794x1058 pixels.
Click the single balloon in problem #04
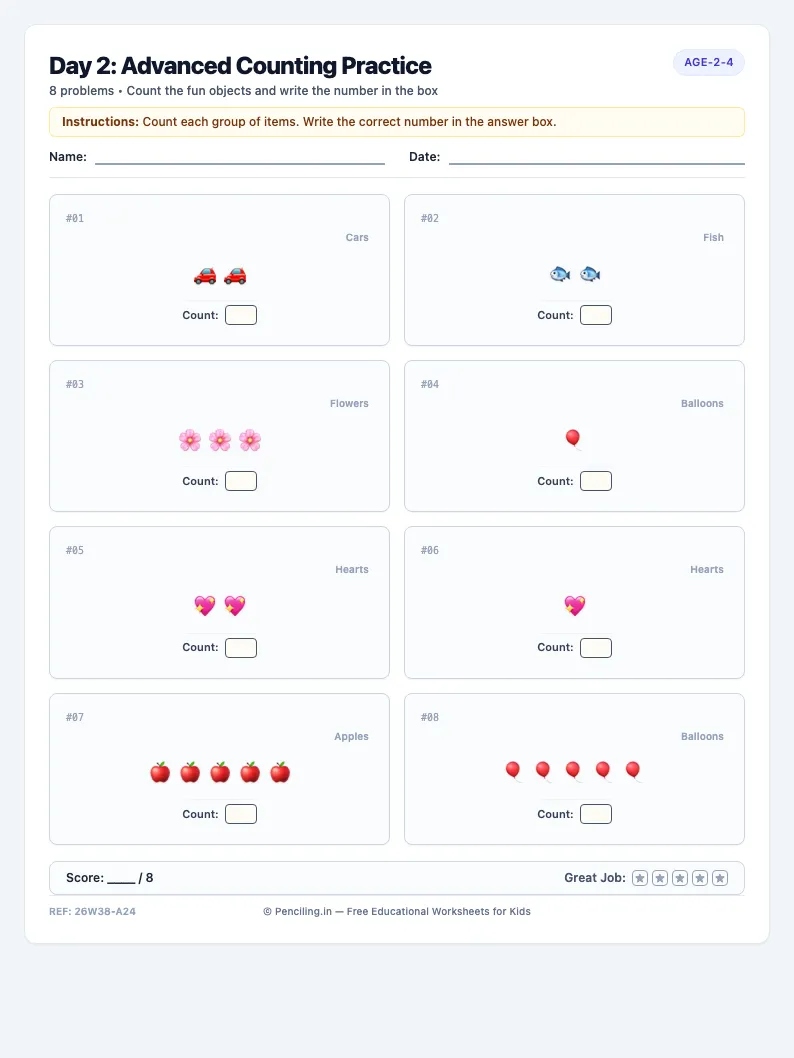573,439
